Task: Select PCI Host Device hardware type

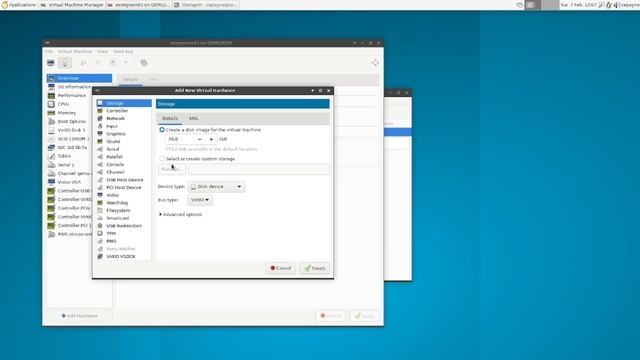Action: pos(124,187)
